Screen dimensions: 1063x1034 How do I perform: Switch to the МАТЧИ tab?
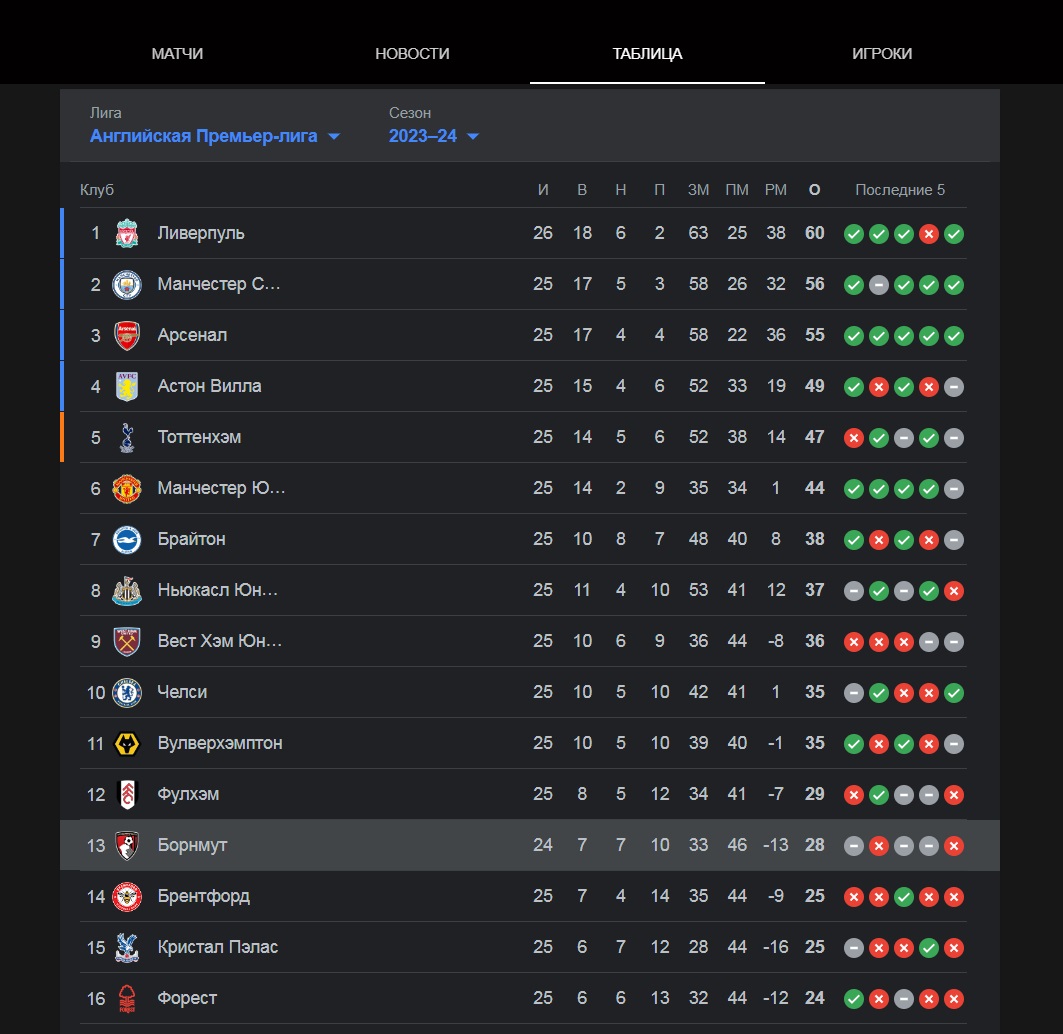pyautogui.click(x=177, y=54)
